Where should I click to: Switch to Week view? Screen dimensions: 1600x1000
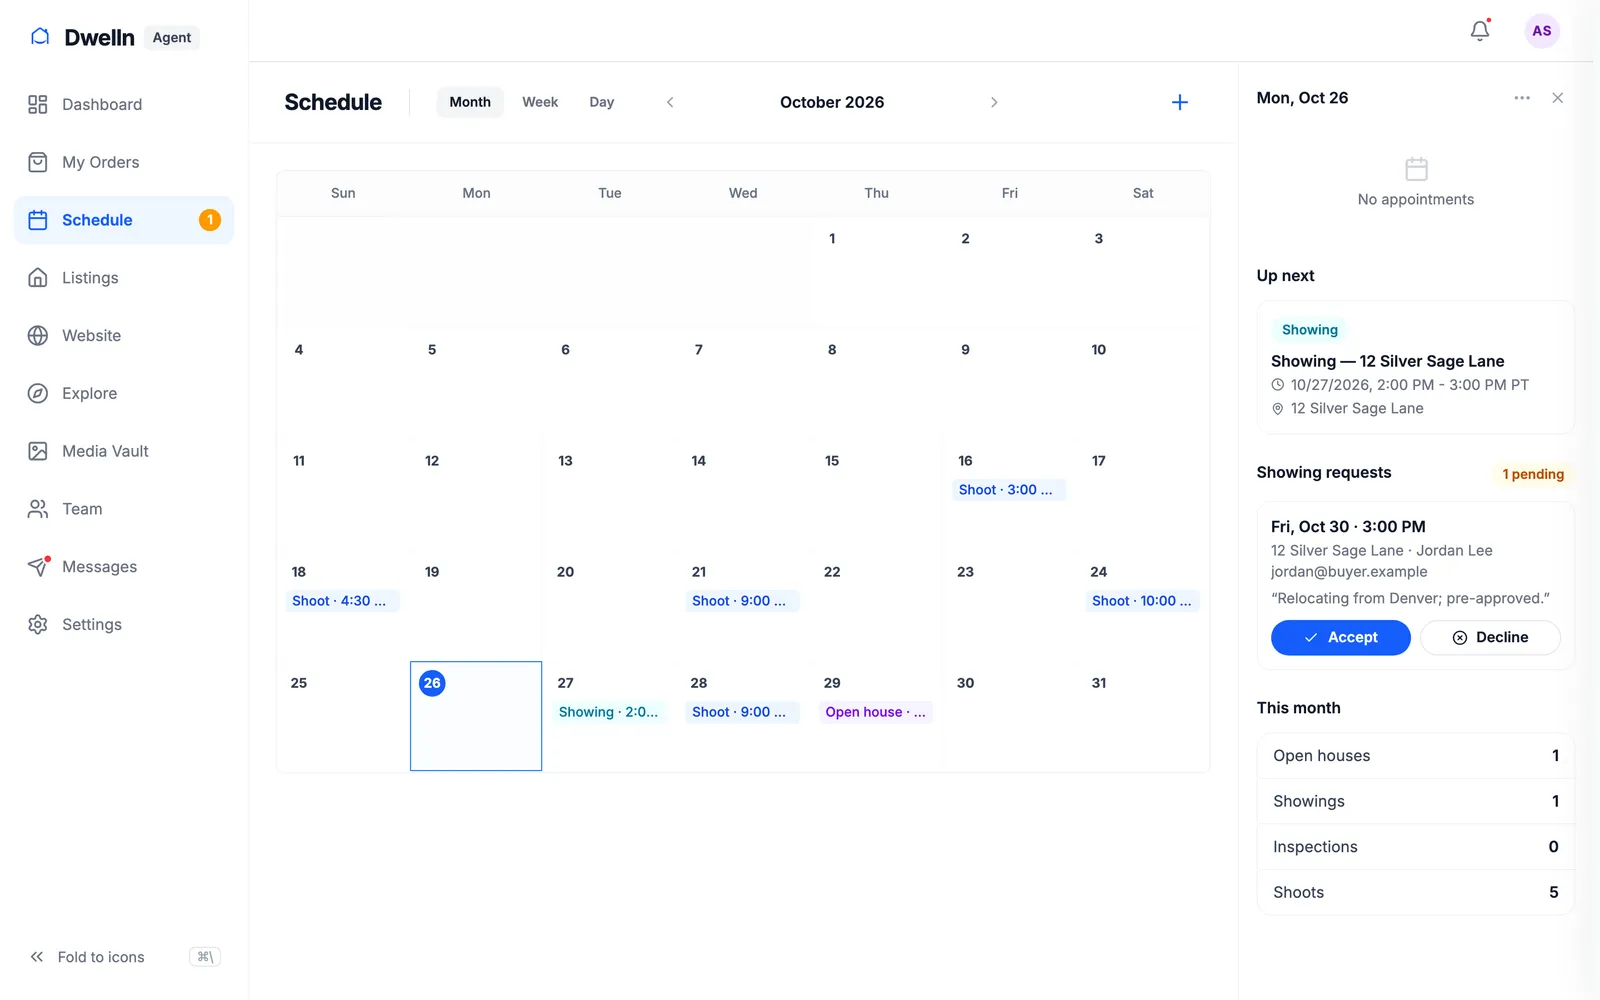[x=540, y=102]
